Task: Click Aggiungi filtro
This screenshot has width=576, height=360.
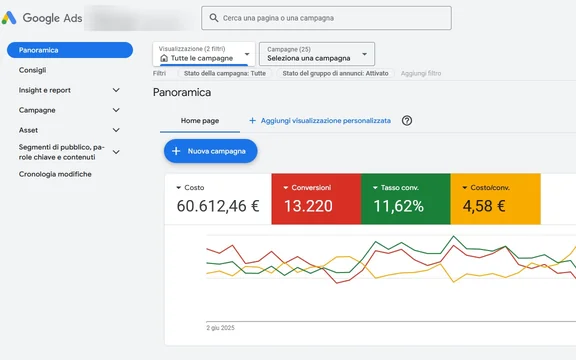Action: [x=421, y=73]
